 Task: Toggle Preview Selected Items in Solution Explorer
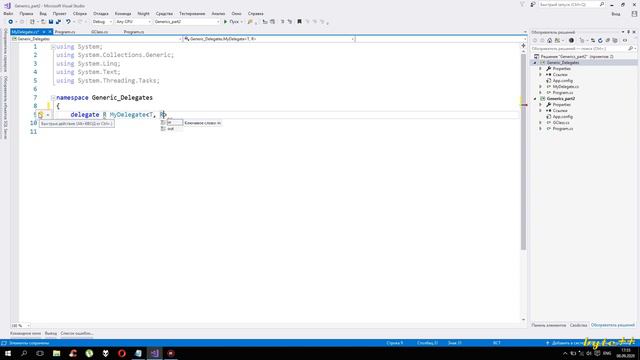[x=625, y=40]
